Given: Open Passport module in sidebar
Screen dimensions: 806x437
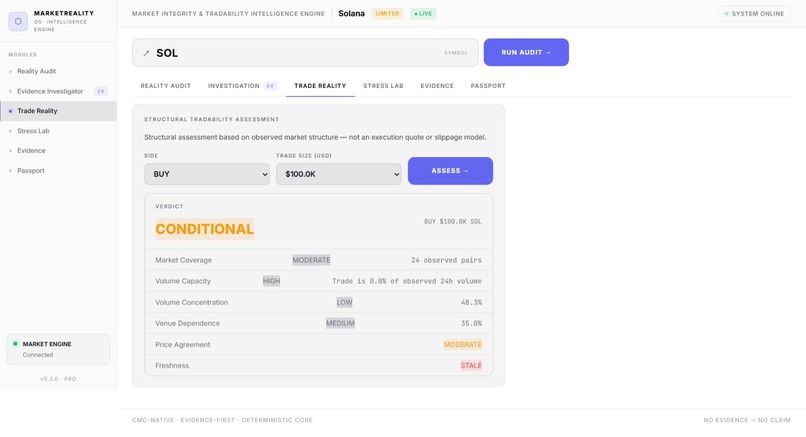Looking at the screenshot, I should 58,171.
